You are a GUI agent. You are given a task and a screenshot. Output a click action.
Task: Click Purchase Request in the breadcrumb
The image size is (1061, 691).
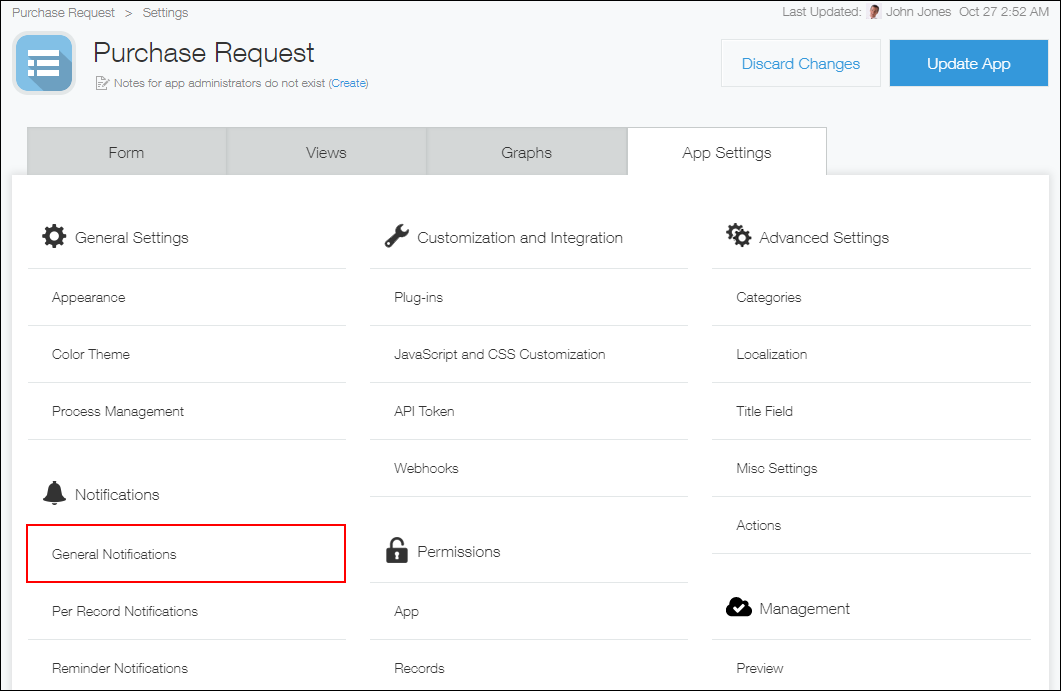click(x=63, y=12)
